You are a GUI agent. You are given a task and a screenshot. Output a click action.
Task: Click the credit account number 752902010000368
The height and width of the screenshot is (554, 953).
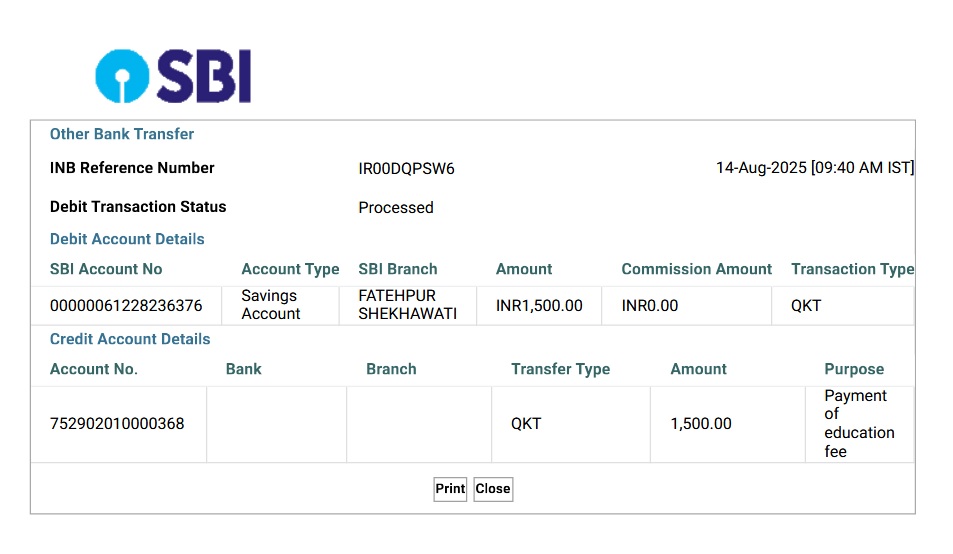coord(117,424)
